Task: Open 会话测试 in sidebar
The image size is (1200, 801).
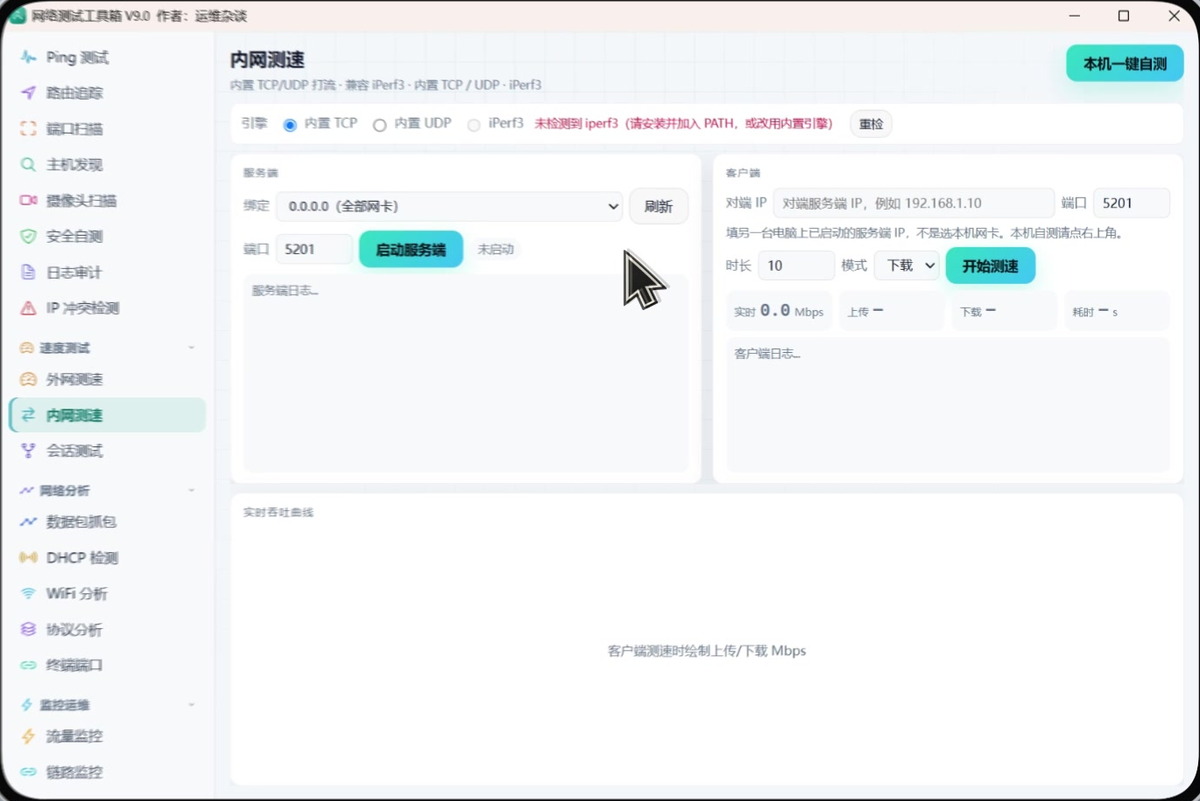Action: pyautogui.click(x=107, y=451)
